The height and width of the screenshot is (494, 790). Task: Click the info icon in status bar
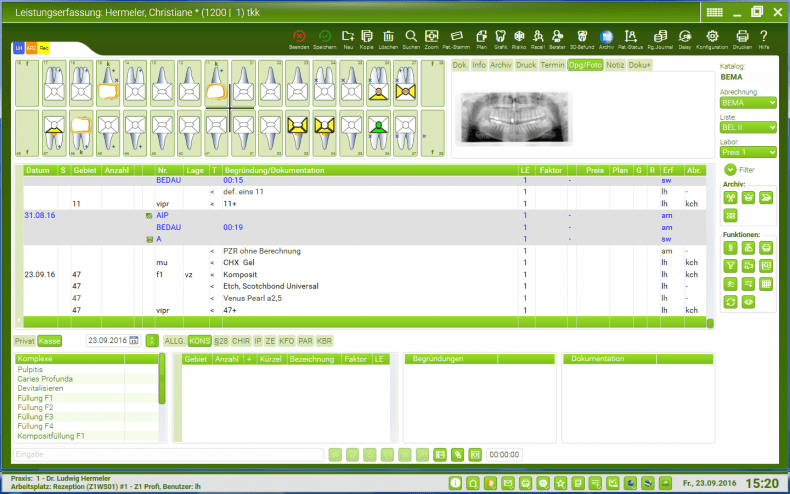point(455,483)
